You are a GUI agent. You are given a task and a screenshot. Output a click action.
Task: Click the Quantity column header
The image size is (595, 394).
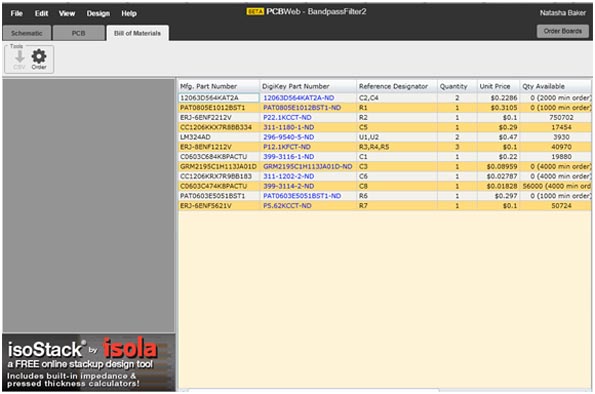point(457,86)
